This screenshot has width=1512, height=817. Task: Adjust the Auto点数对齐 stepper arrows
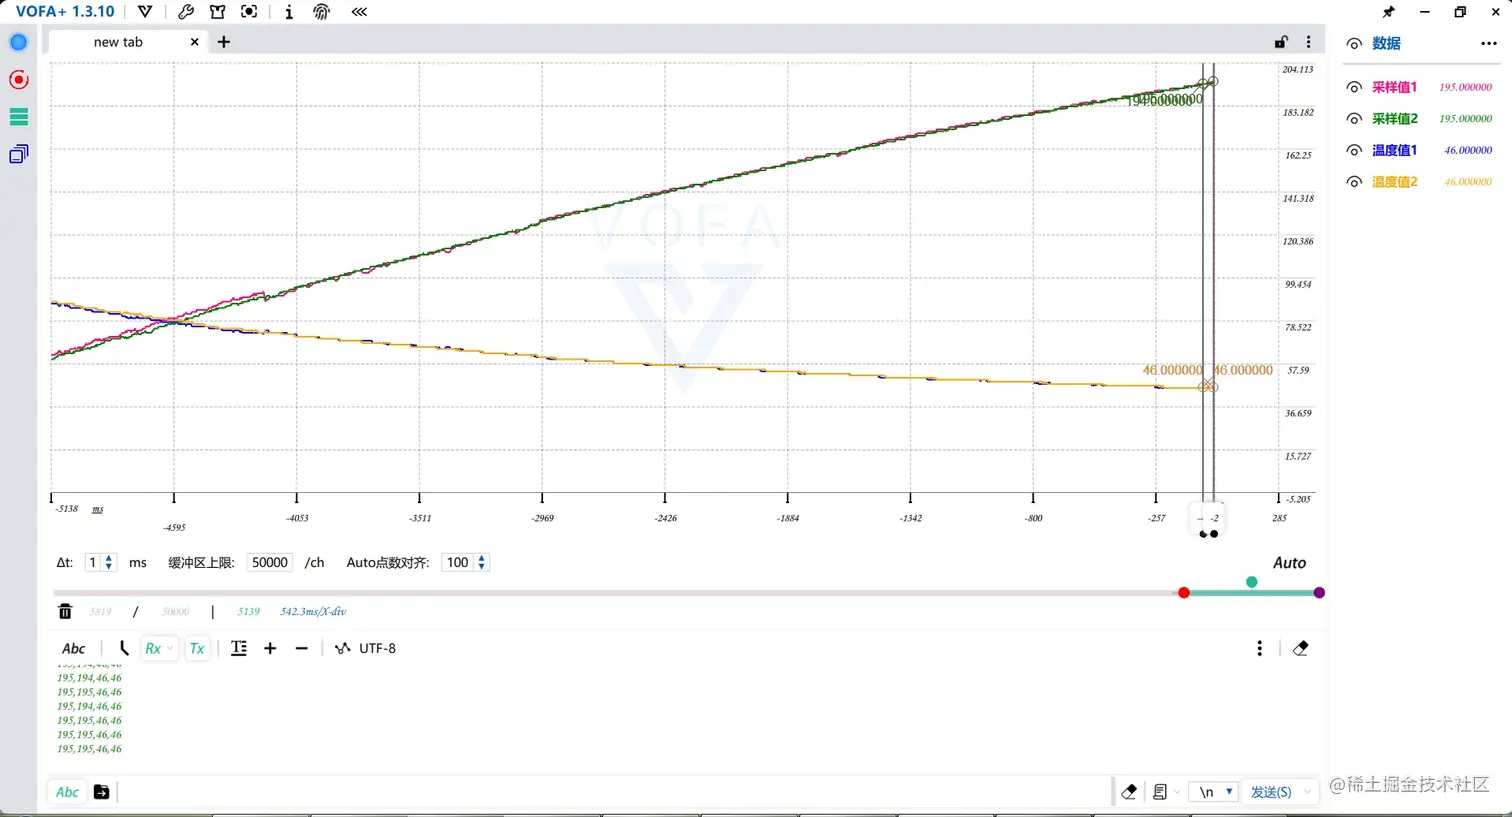(x=481, y=563)
